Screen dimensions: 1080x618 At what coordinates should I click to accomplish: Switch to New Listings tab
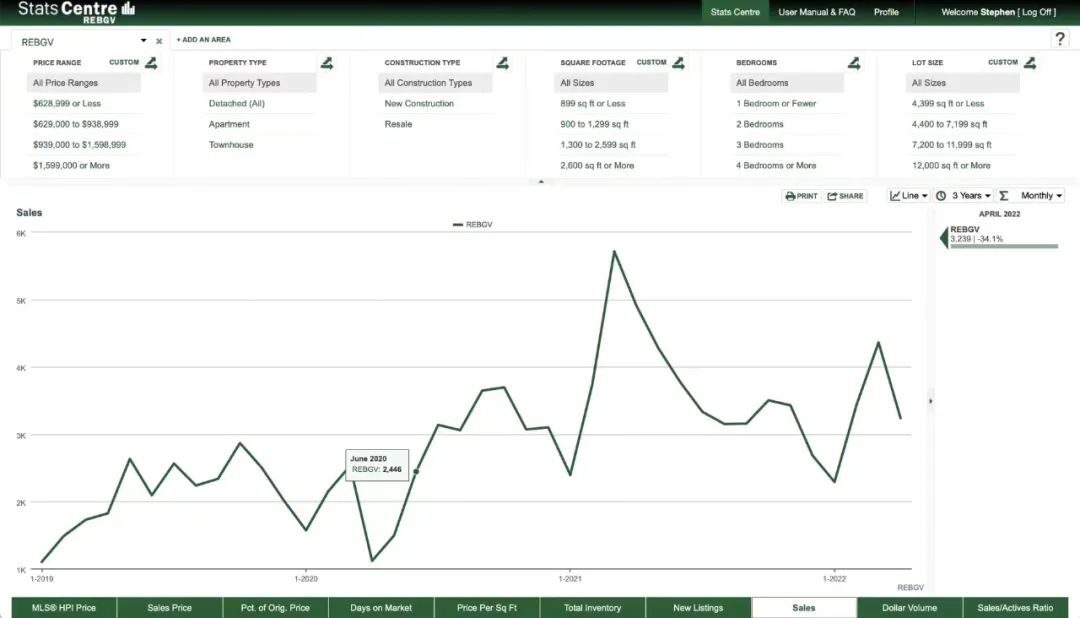698,608
